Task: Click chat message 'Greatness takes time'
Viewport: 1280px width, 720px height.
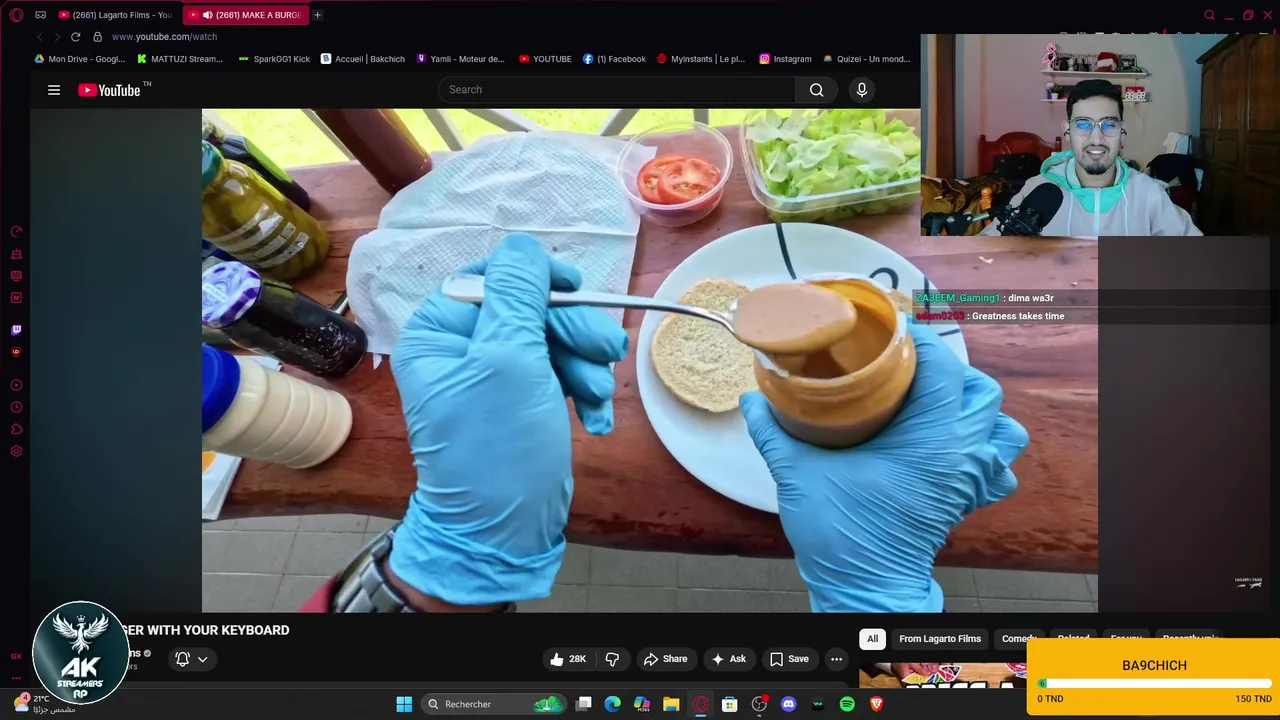Action: pos(1018,316)
